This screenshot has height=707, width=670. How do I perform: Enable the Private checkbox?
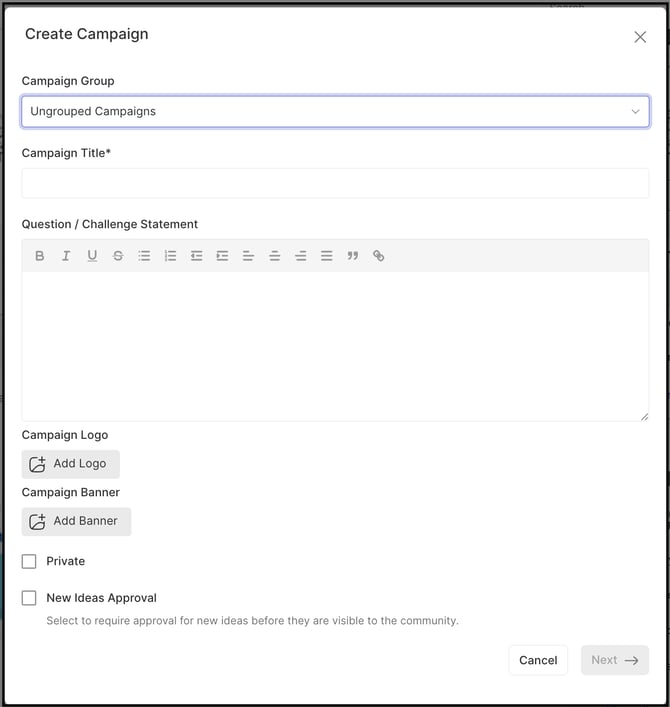pyautogui.click(x=29, y=562)
